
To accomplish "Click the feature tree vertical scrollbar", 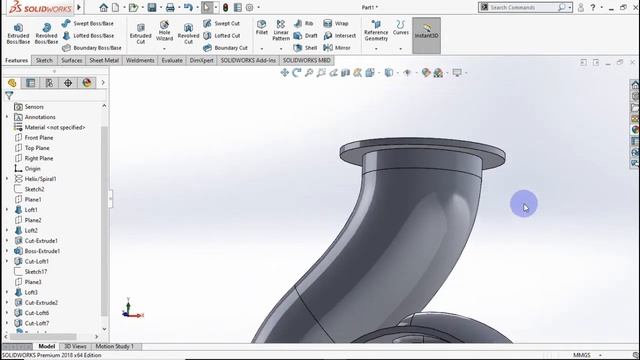I will coord(104,220).
